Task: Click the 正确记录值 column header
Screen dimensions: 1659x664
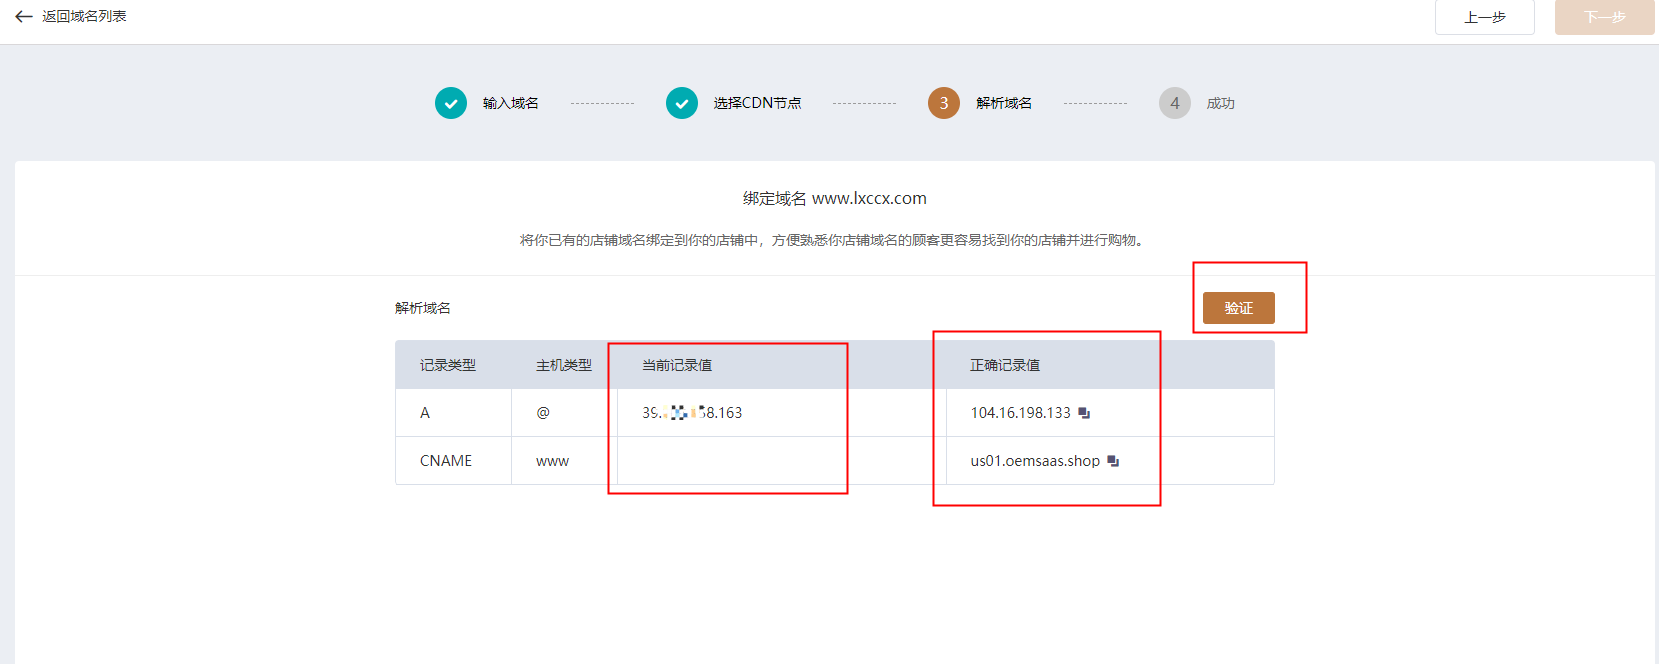Action: [x=1004, y=365]
